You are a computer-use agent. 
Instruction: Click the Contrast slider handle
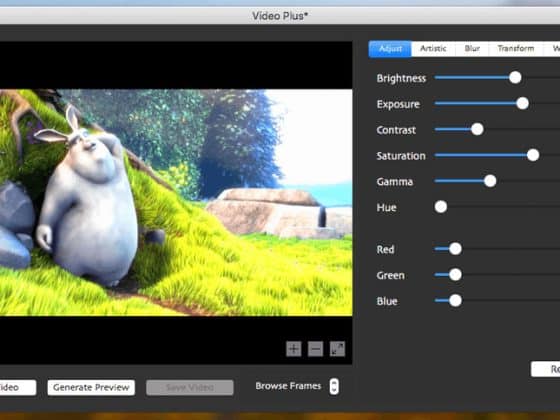tap(477, 129)
